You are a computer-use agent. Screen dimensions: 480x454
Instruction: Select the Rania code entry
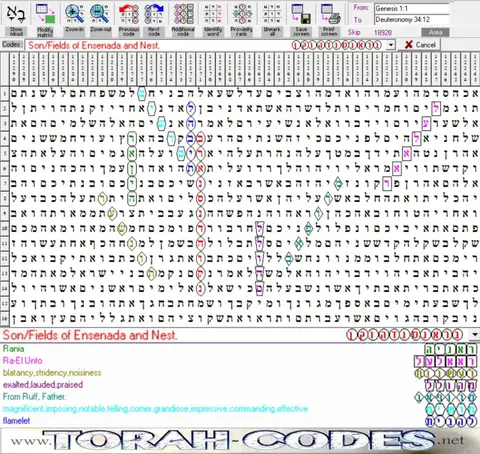13,349
